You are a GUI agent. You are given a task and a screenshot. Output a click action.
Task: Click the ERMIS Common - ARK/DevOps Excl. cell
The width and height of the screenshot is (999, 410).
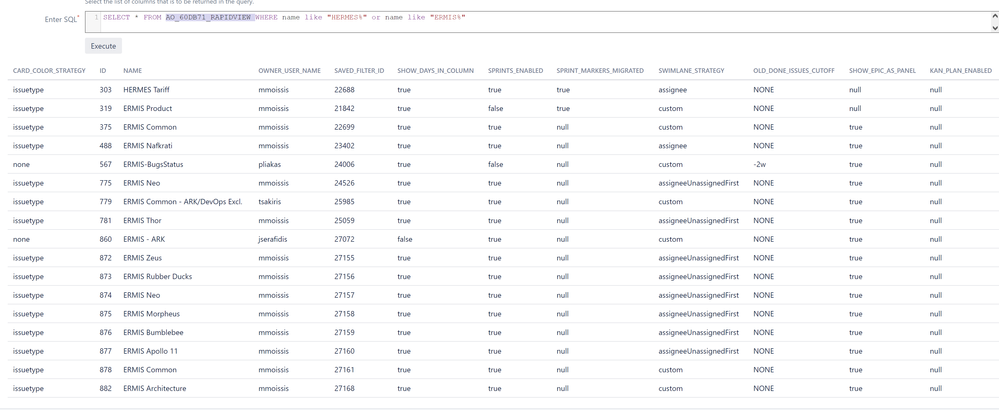click(183, 202)
